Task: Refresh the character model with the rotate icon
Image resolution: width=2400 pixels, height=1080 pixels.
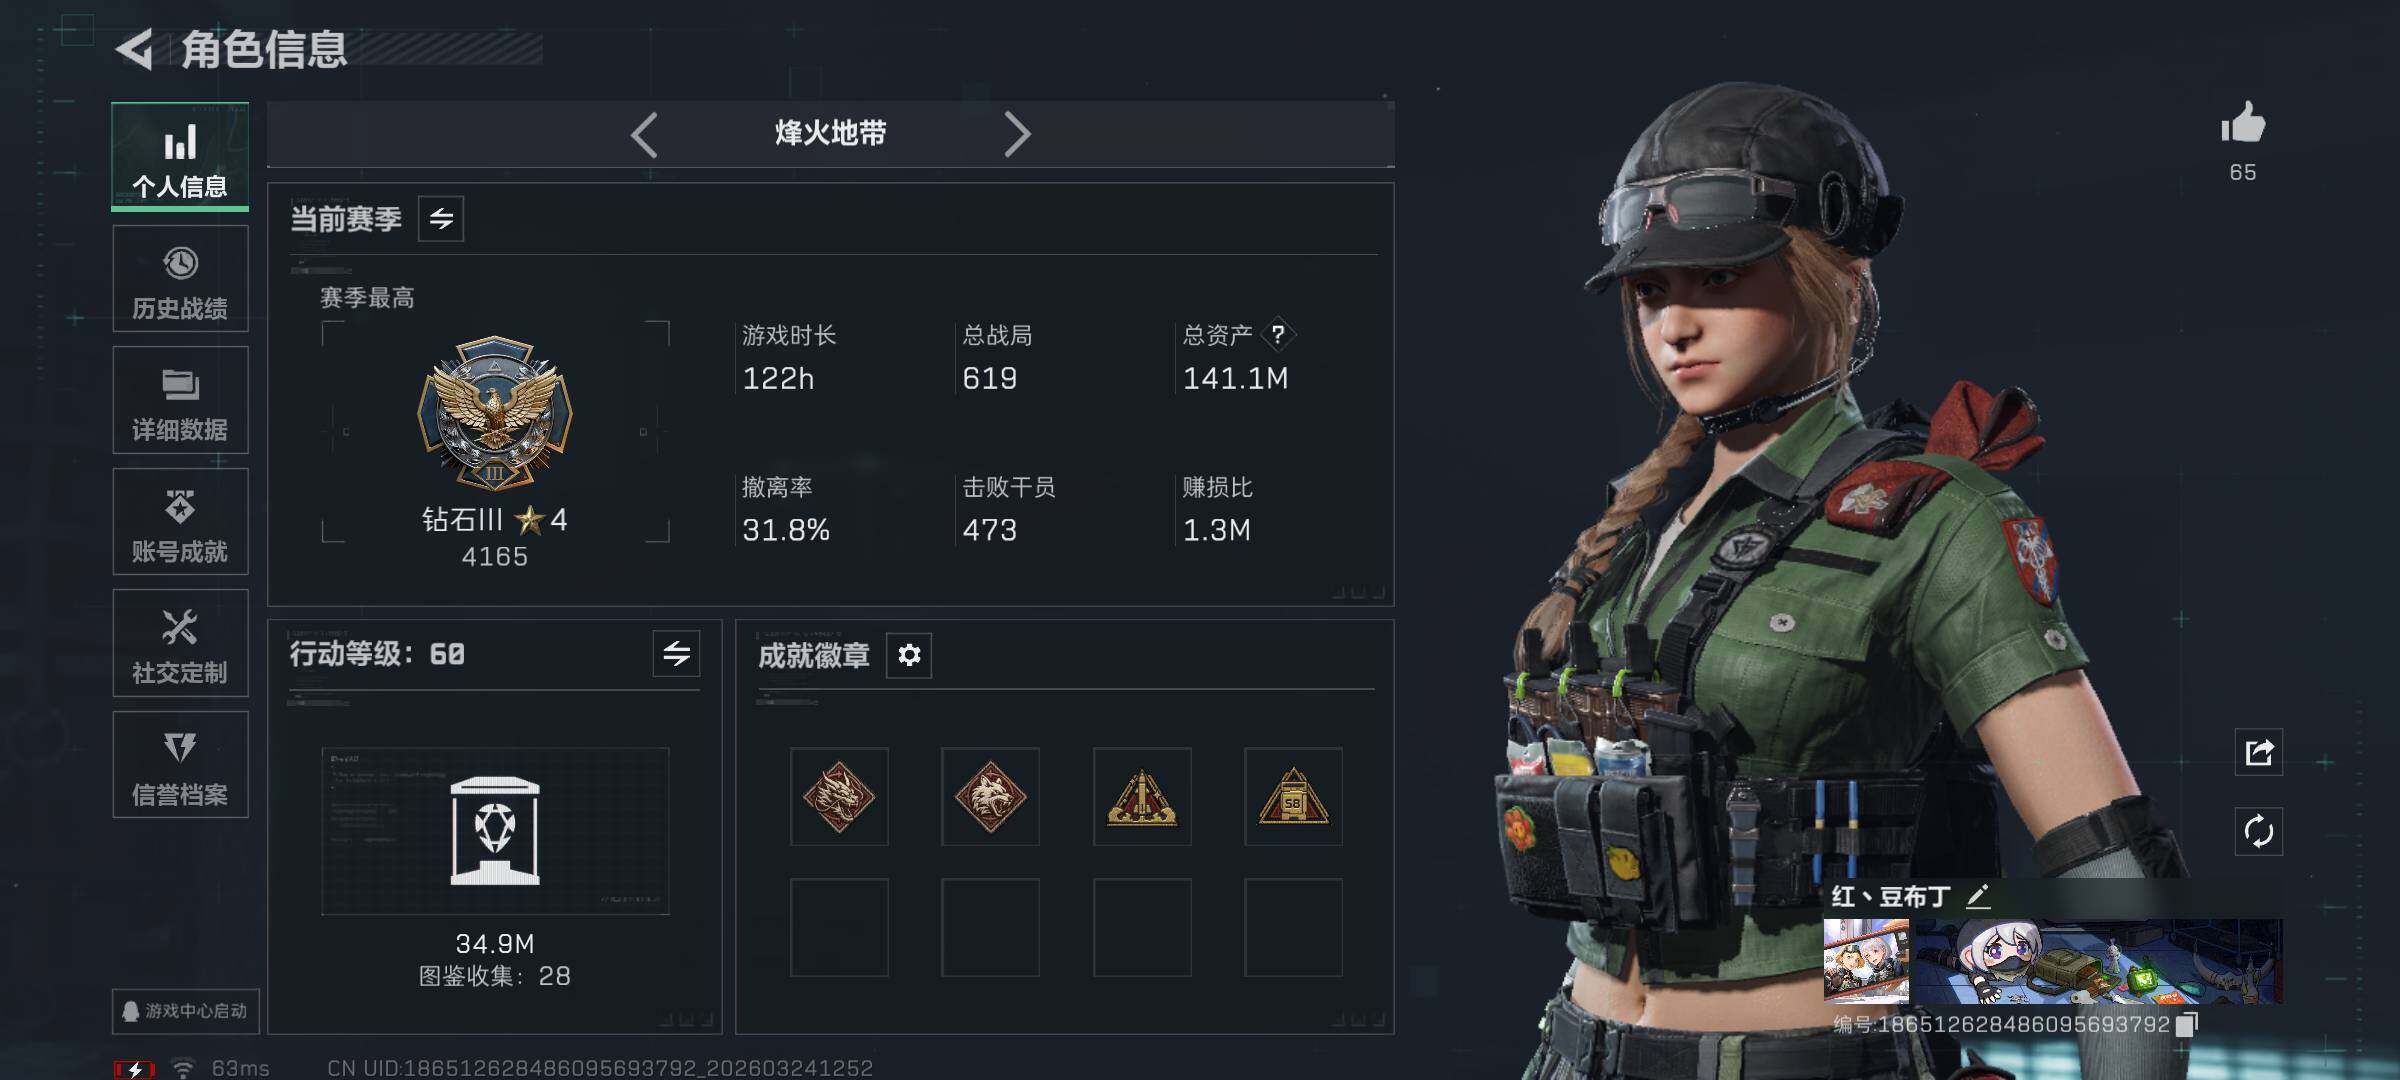Action: point(2259,831)
